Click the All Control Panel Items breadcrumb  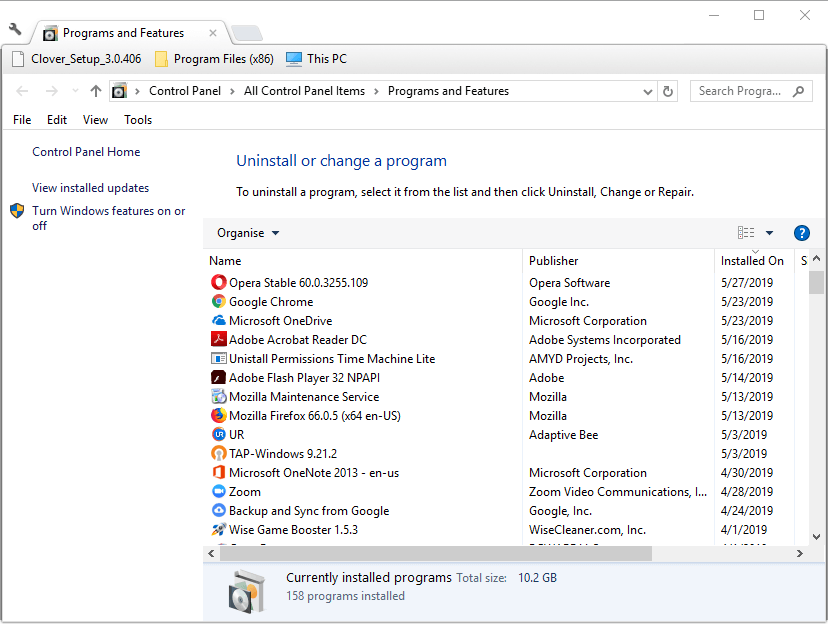point(304,91)
